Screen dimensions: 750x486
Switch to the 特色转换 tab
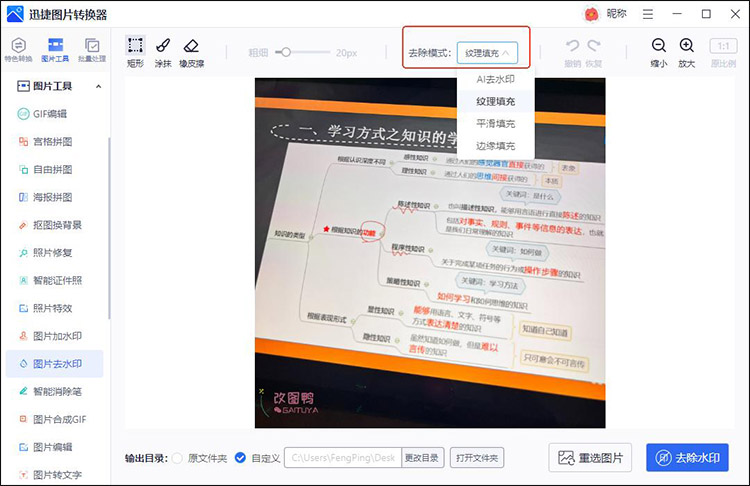[19, 50]
